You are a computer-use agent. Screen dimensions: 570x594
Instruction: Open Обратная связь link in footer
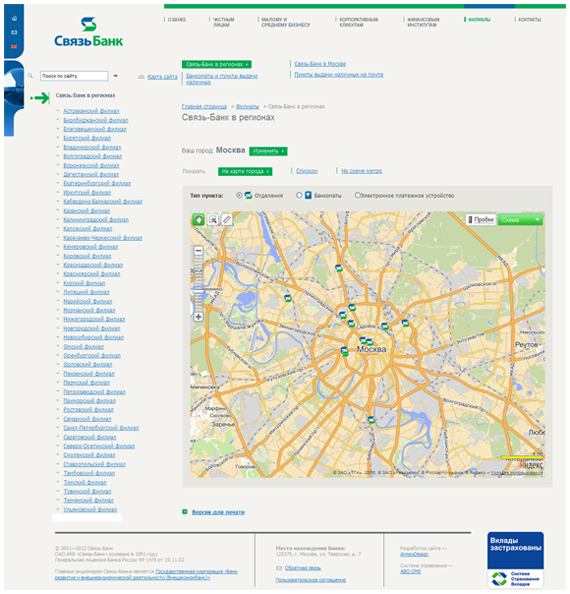(x=303, y=568)
